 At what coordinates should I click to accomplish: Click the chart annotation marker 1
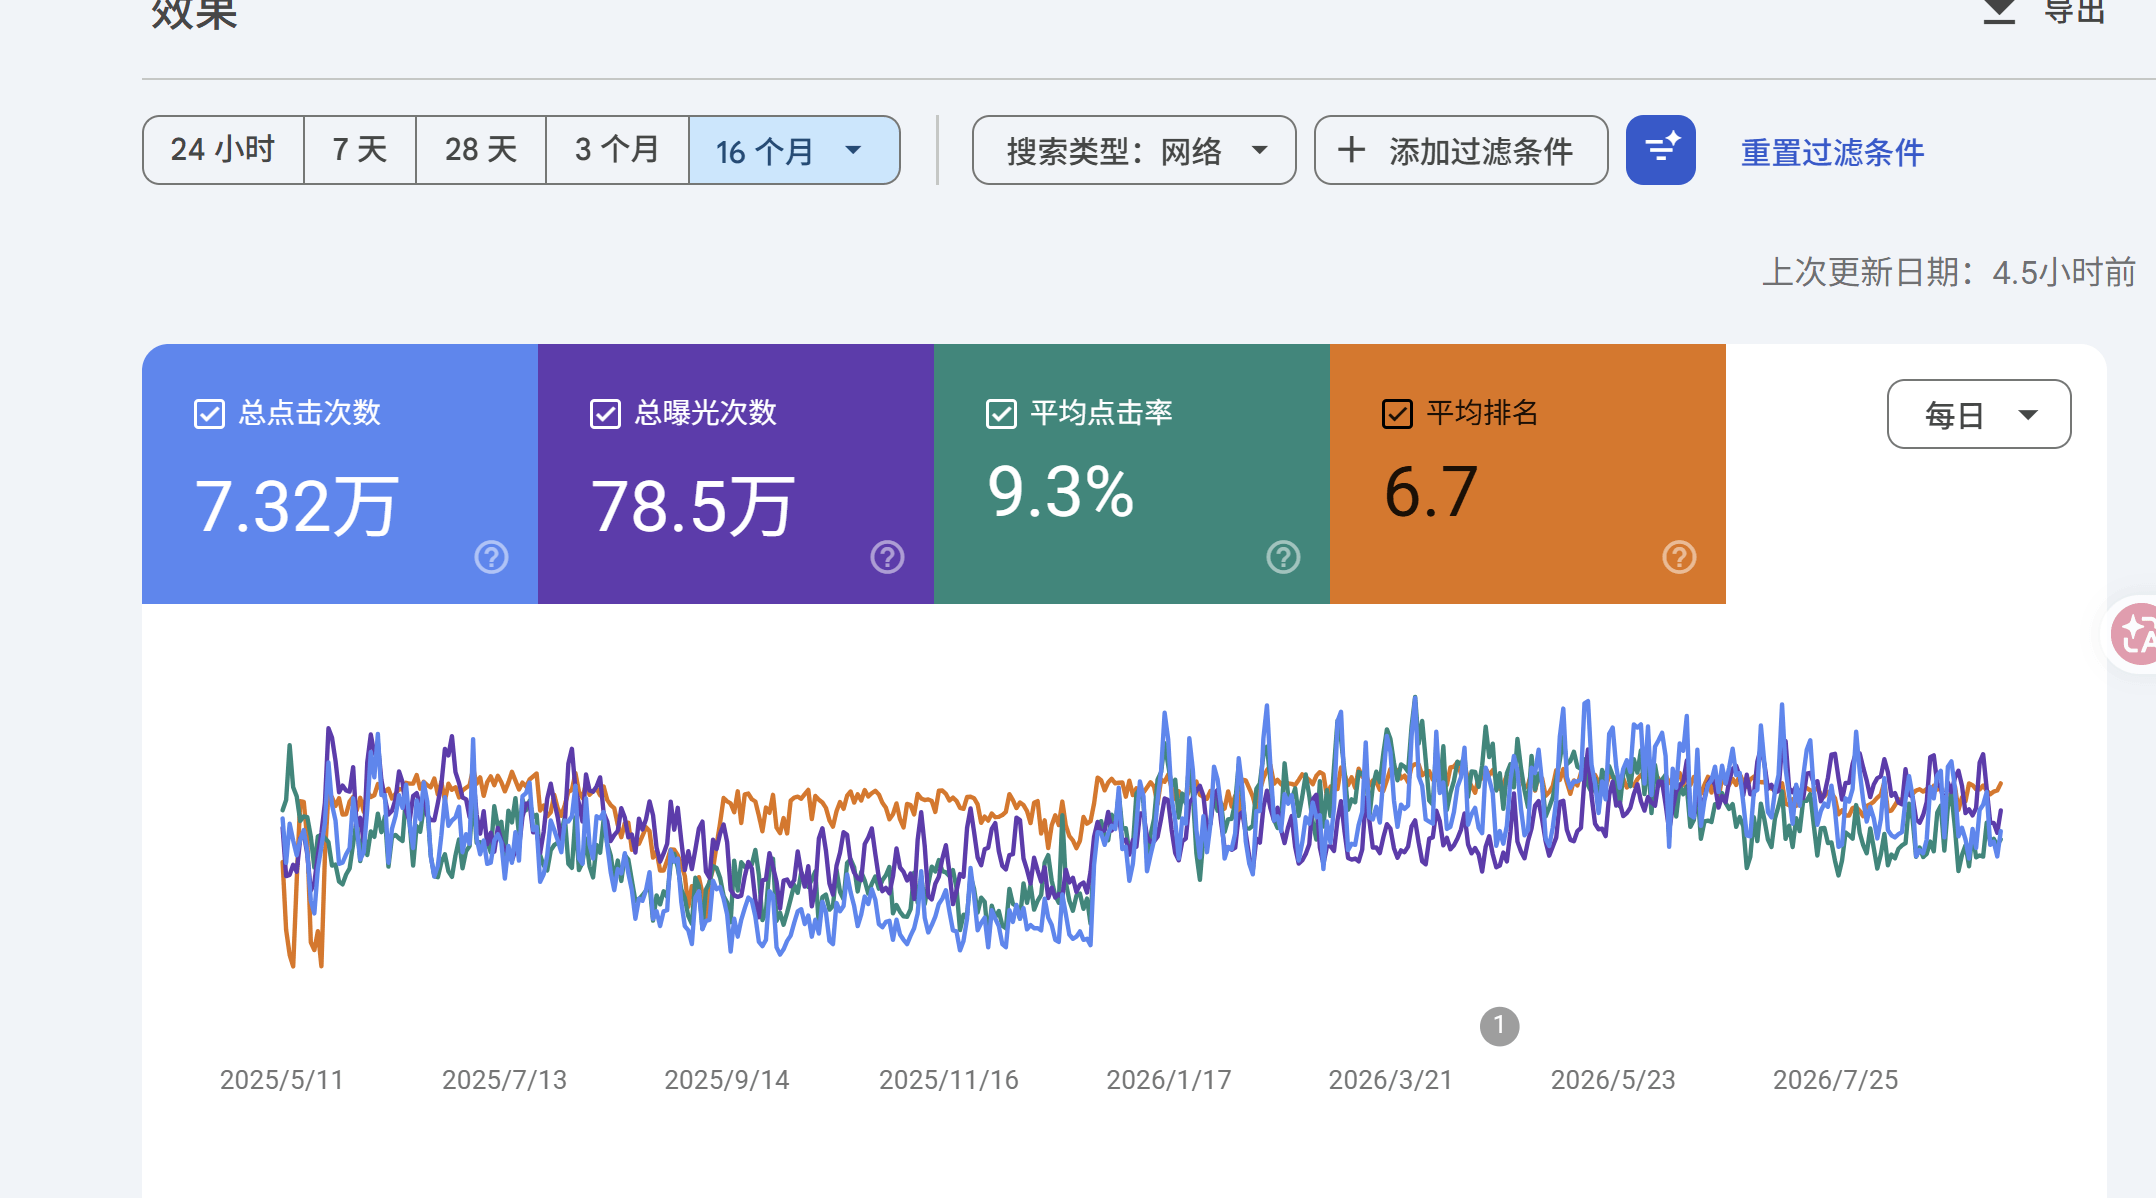[1499, 1026]
